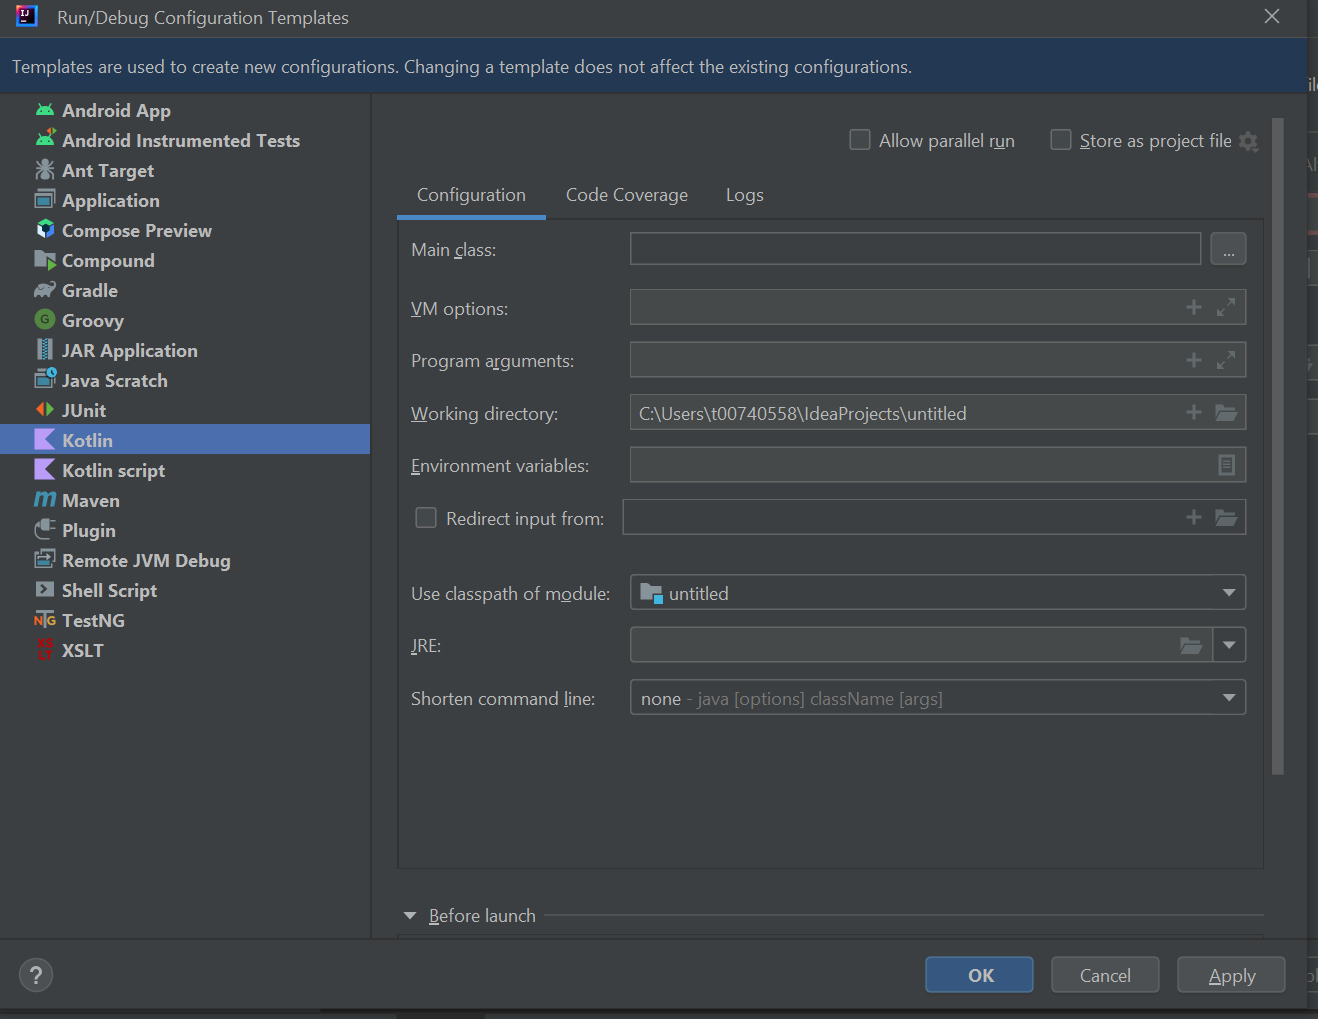Click the Gradle elephant icon

(45, 290)
